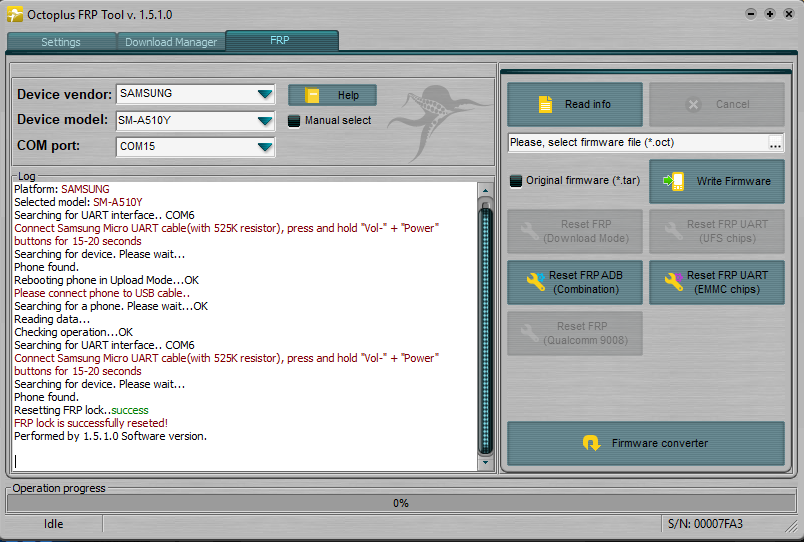The image size is (804, 542).
Task: Click the firmware file path input field
Action: [638, 143]
